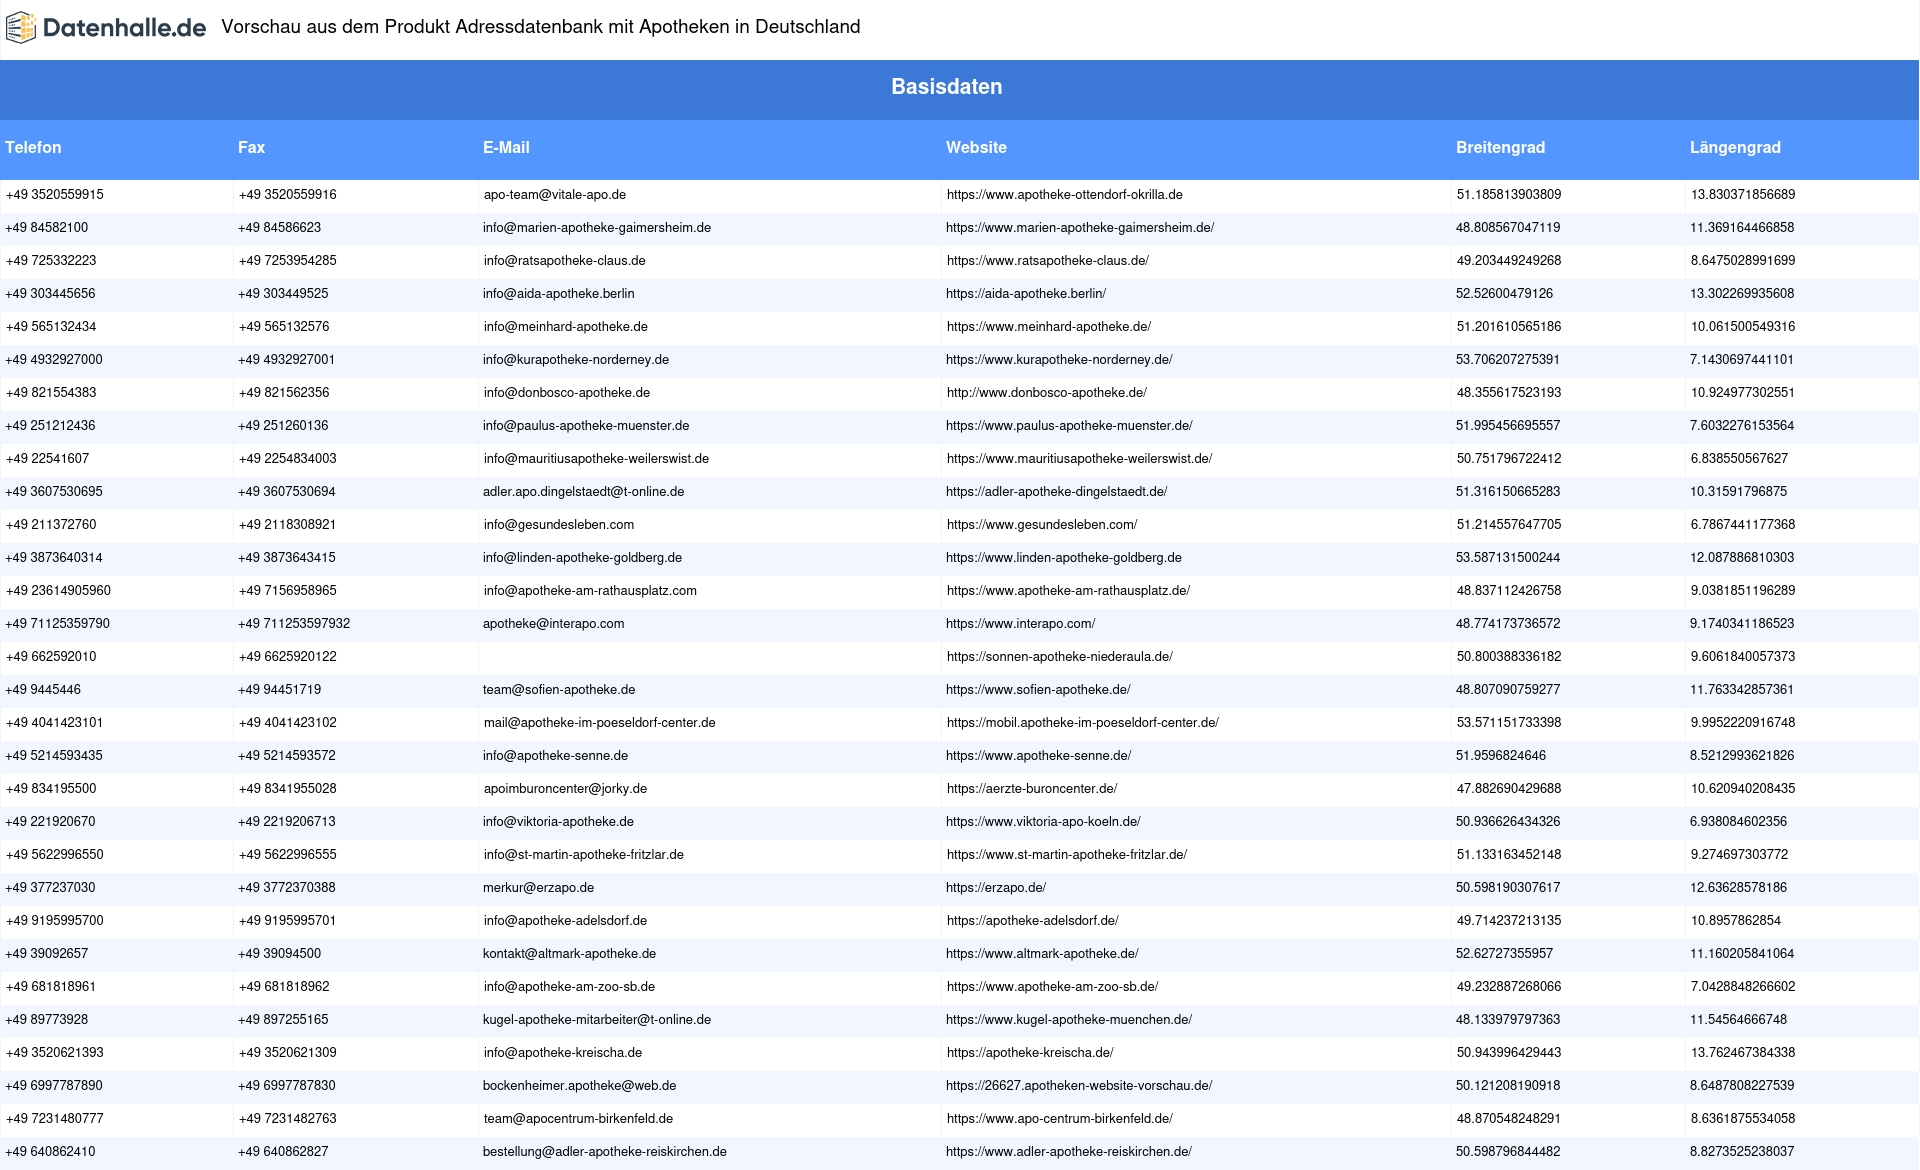The height and width of the screenshot is (1170, 1920).
Task: Click latitude 51.9596824646
Action: 1501,756
